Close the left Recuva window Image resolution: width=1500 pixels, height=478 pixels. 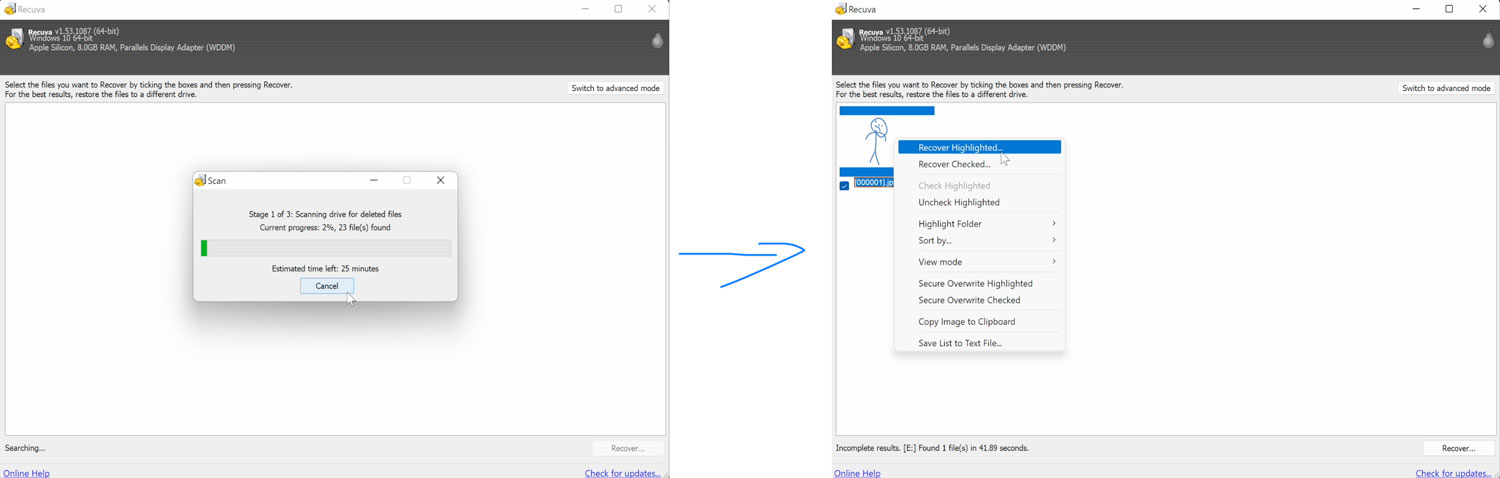click(652, 9)
